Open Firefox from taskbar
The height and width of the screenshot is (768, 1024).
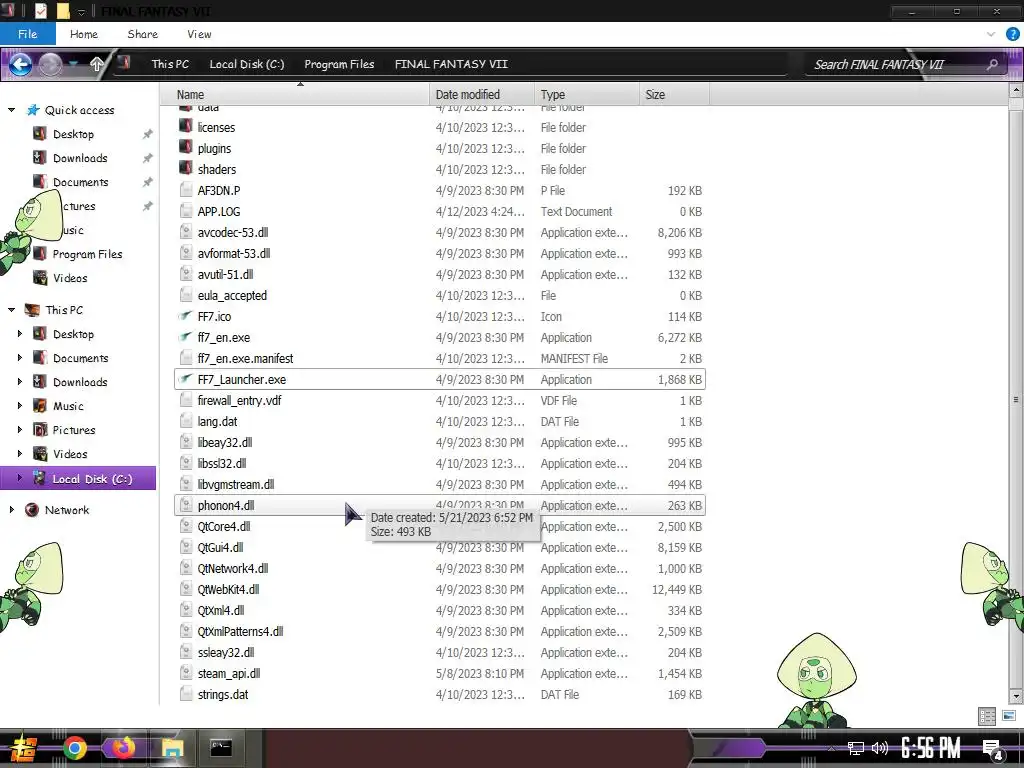click(x=123, y=748)
